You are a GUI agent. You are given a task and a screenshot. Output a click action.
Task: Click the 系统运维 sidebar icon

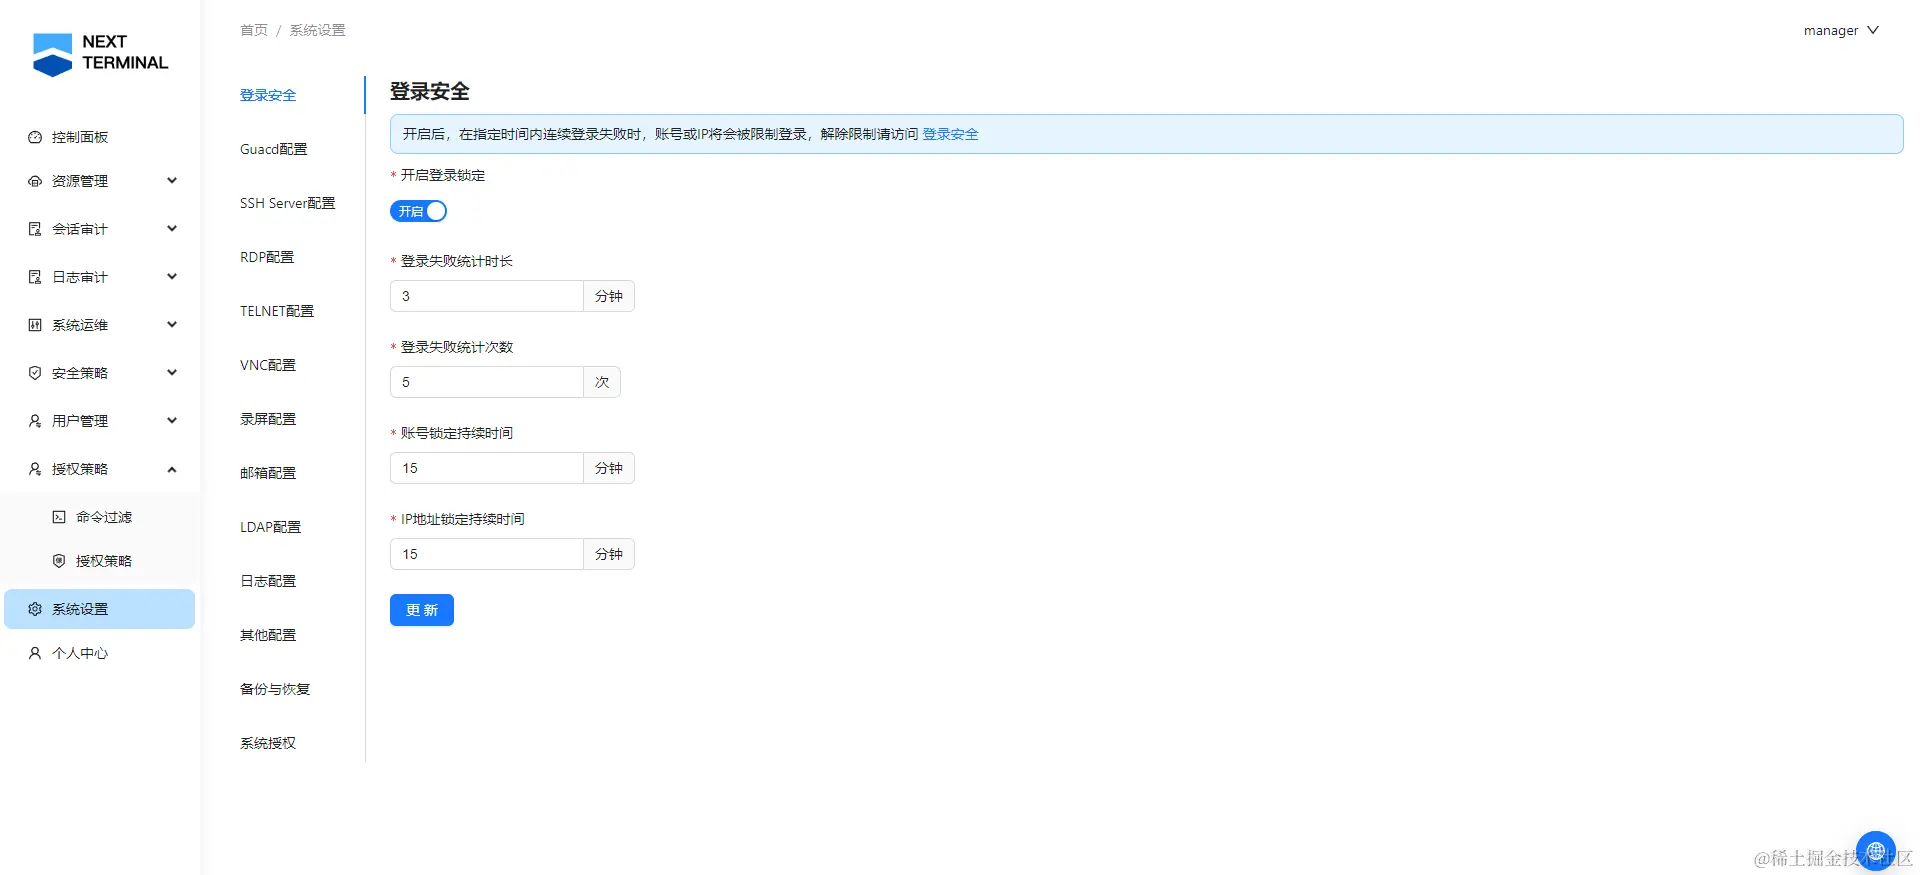point(35,325)
